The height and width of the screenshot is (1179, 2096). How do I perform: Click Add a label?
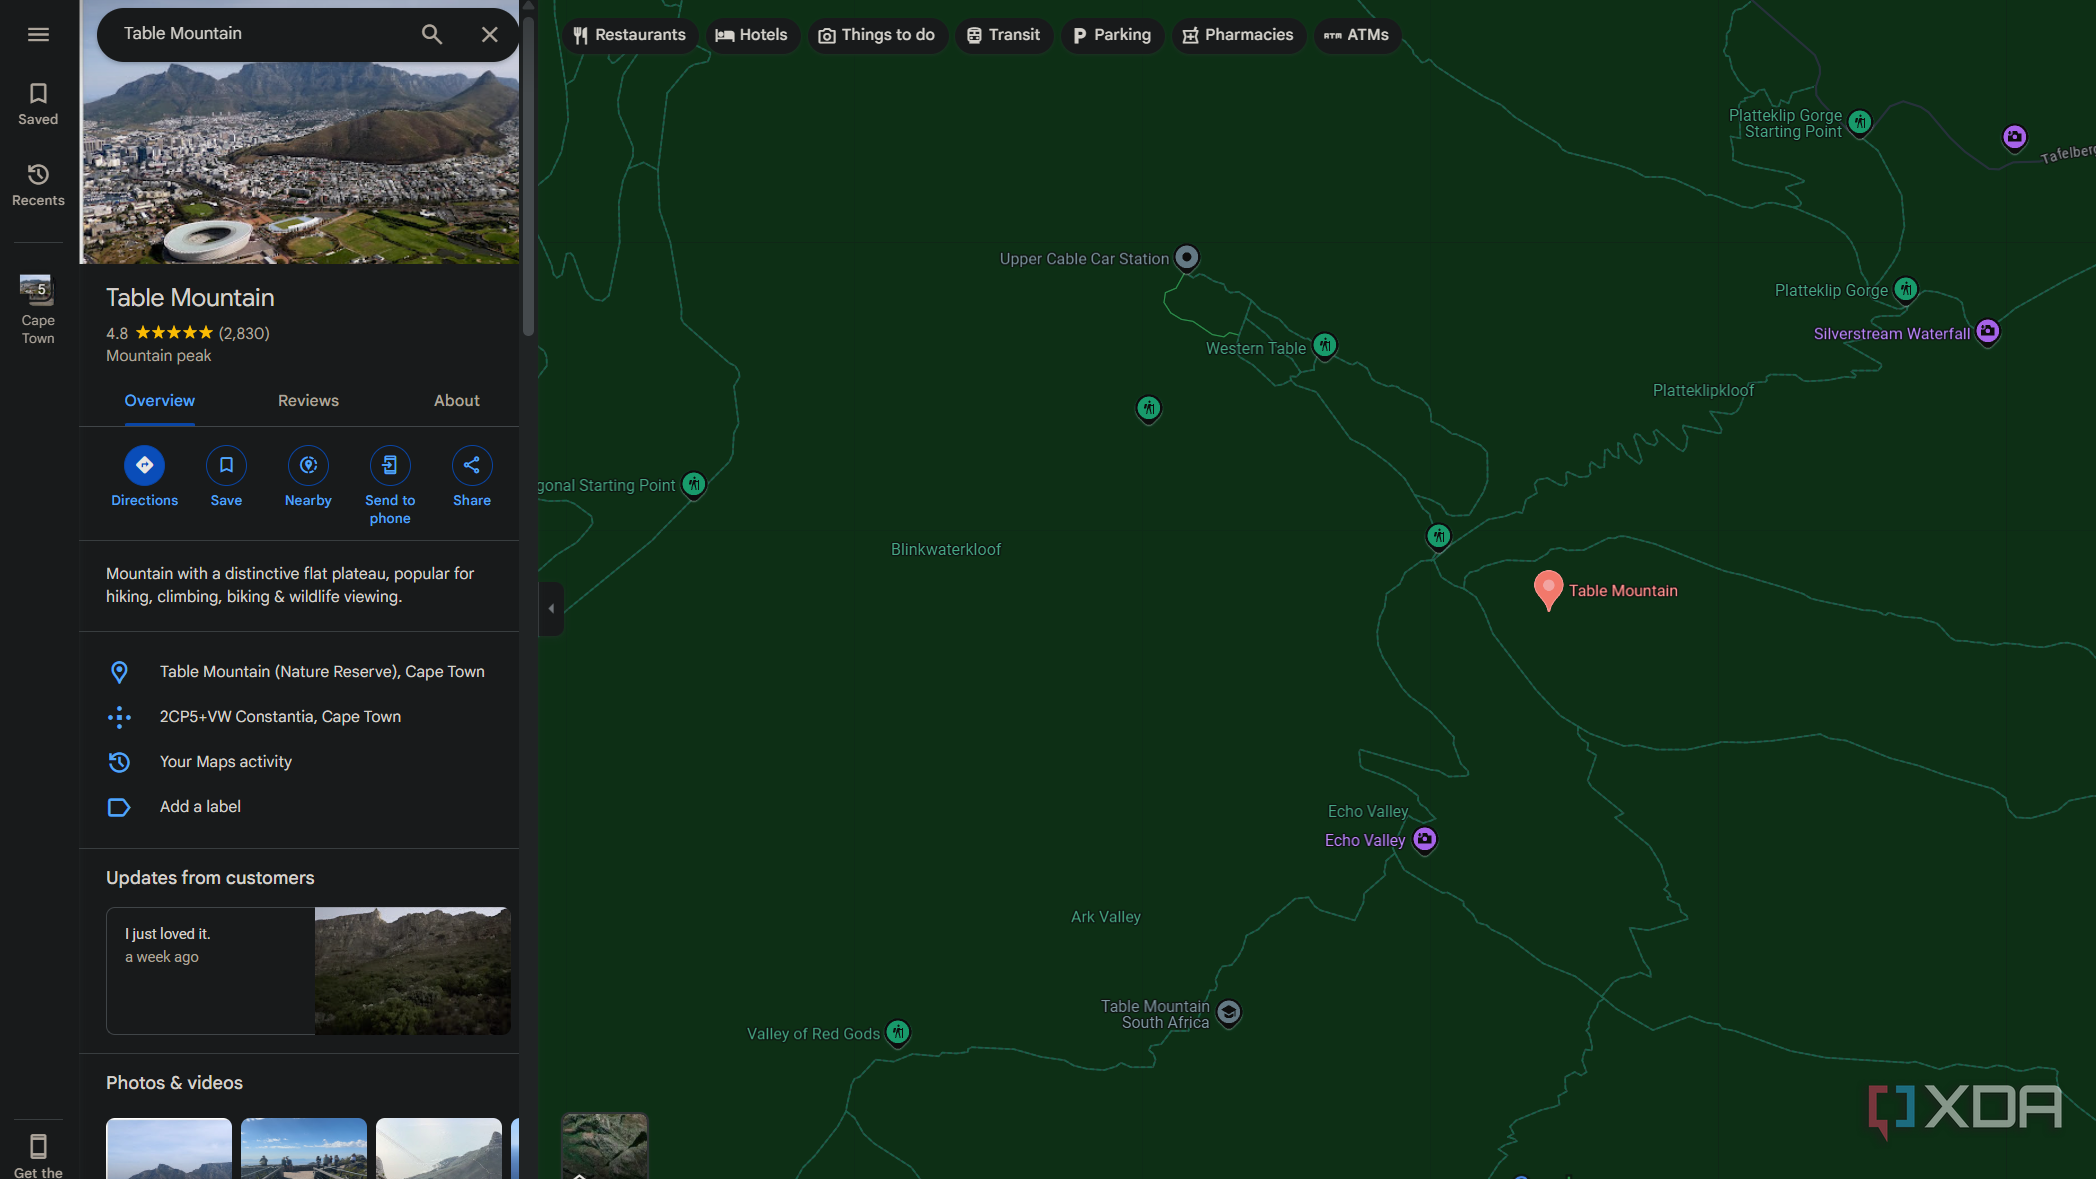[299, 807]
